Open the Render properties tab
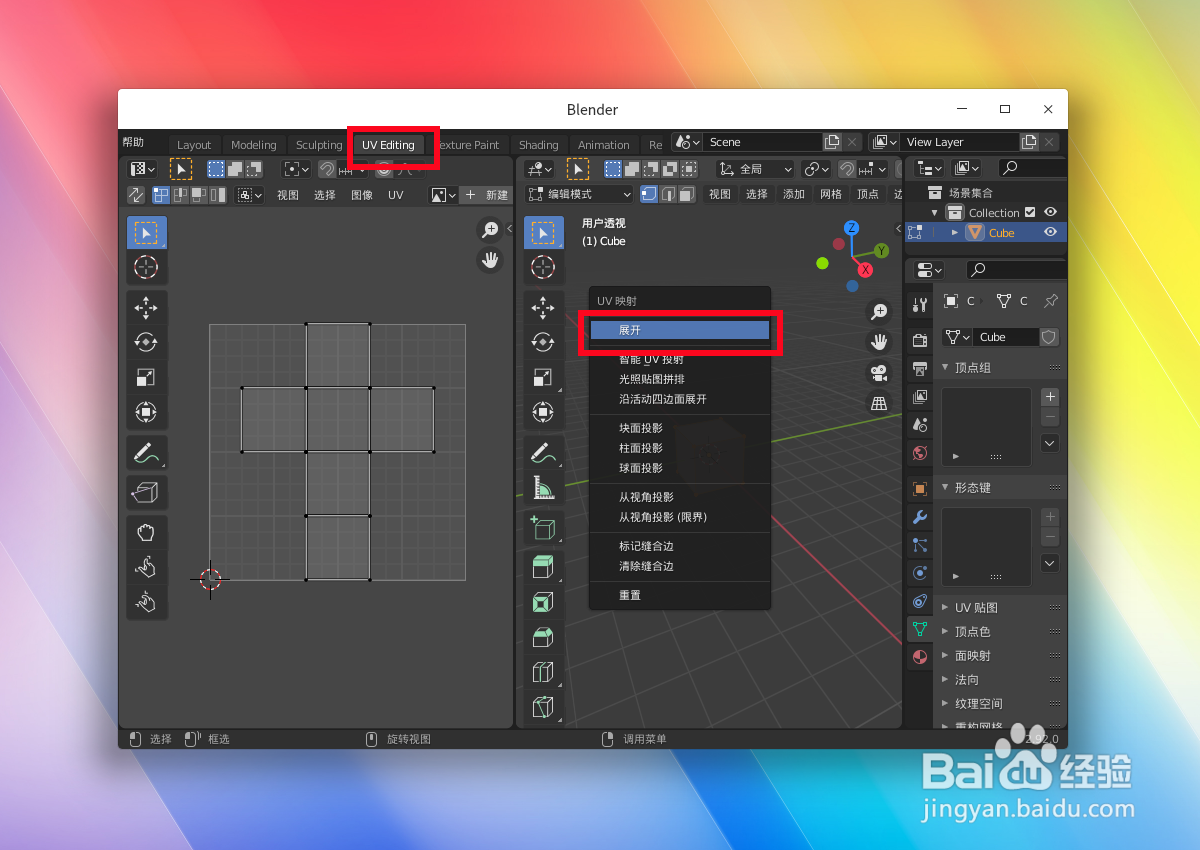The width and height of the screenshot is (1200, 850). coord(920,340)
